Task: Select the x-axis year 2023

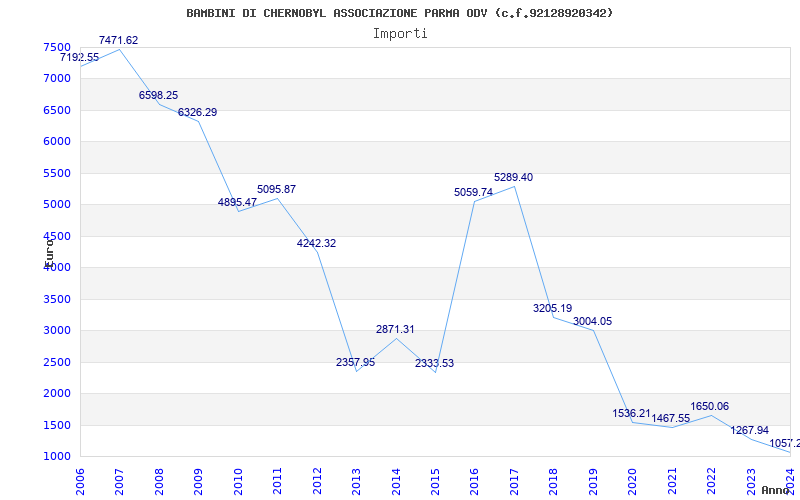Action: click(751, 482)
